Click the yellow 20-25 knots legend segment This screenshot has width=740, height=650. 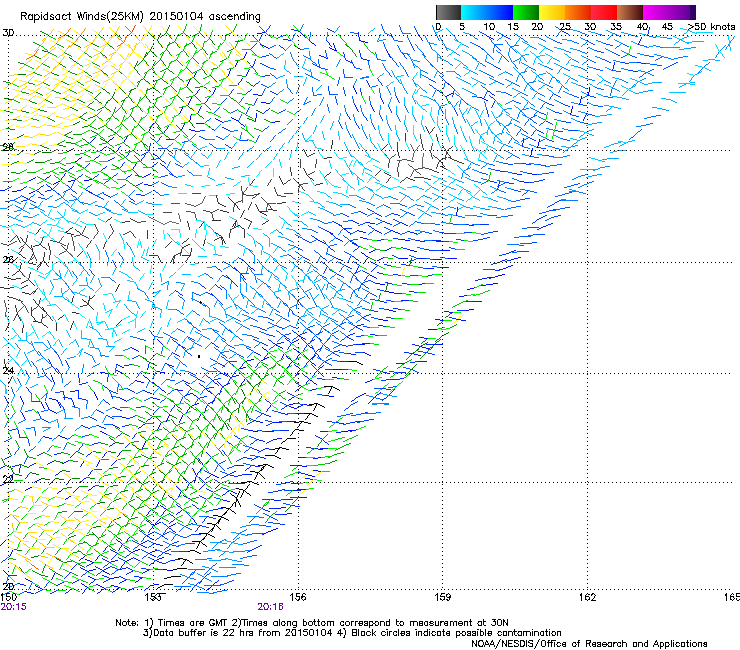tap(552, 12)
